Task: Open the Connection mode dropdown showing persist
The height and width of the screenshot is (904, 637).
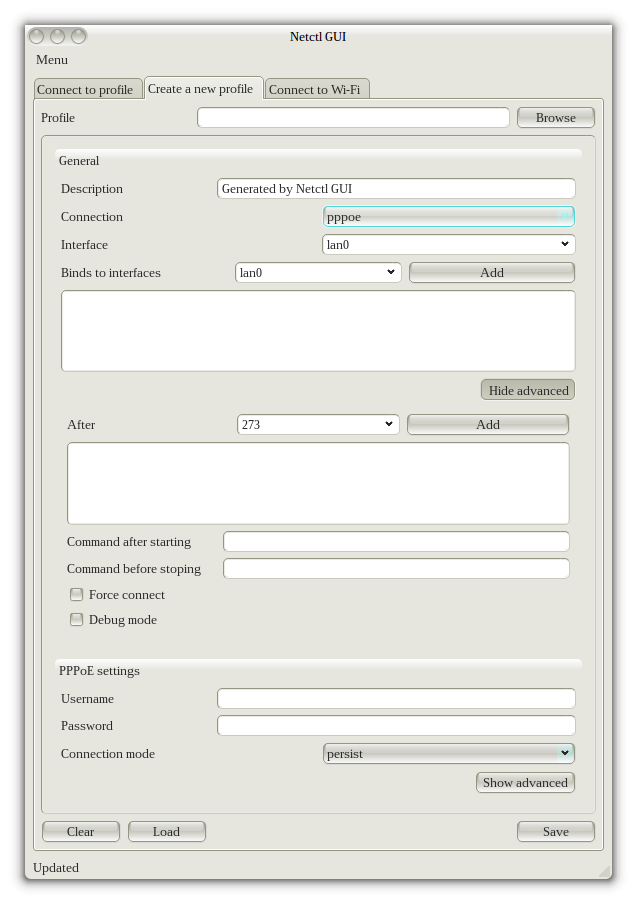Action: (x=448, y=754)
